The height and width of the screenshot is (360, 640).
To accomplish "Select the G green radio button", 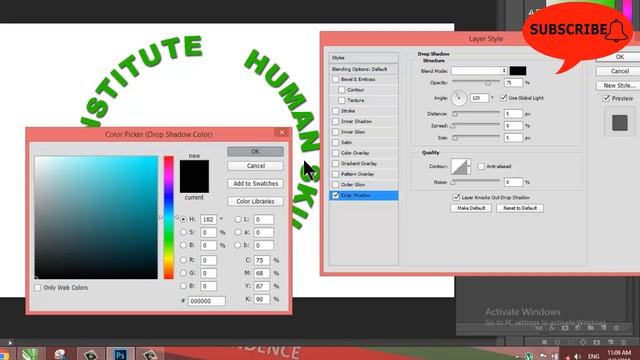I will [183, 273].
